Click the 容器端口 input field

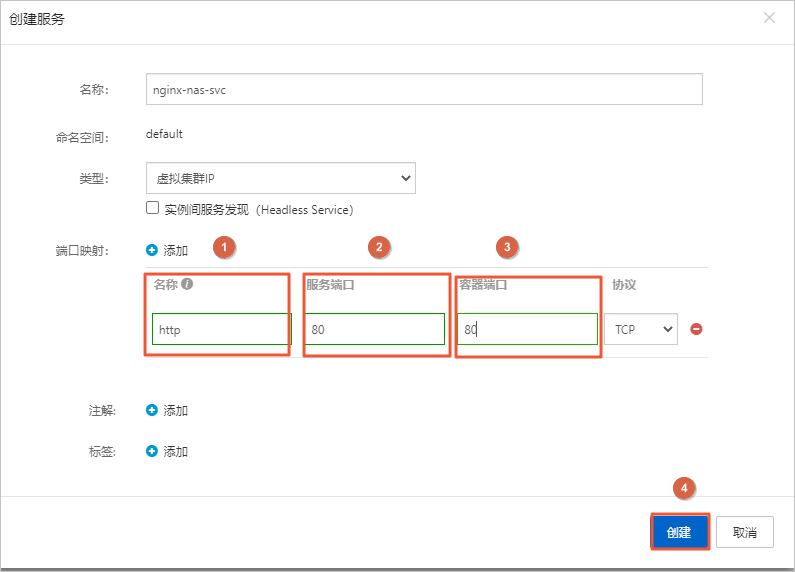527,329
